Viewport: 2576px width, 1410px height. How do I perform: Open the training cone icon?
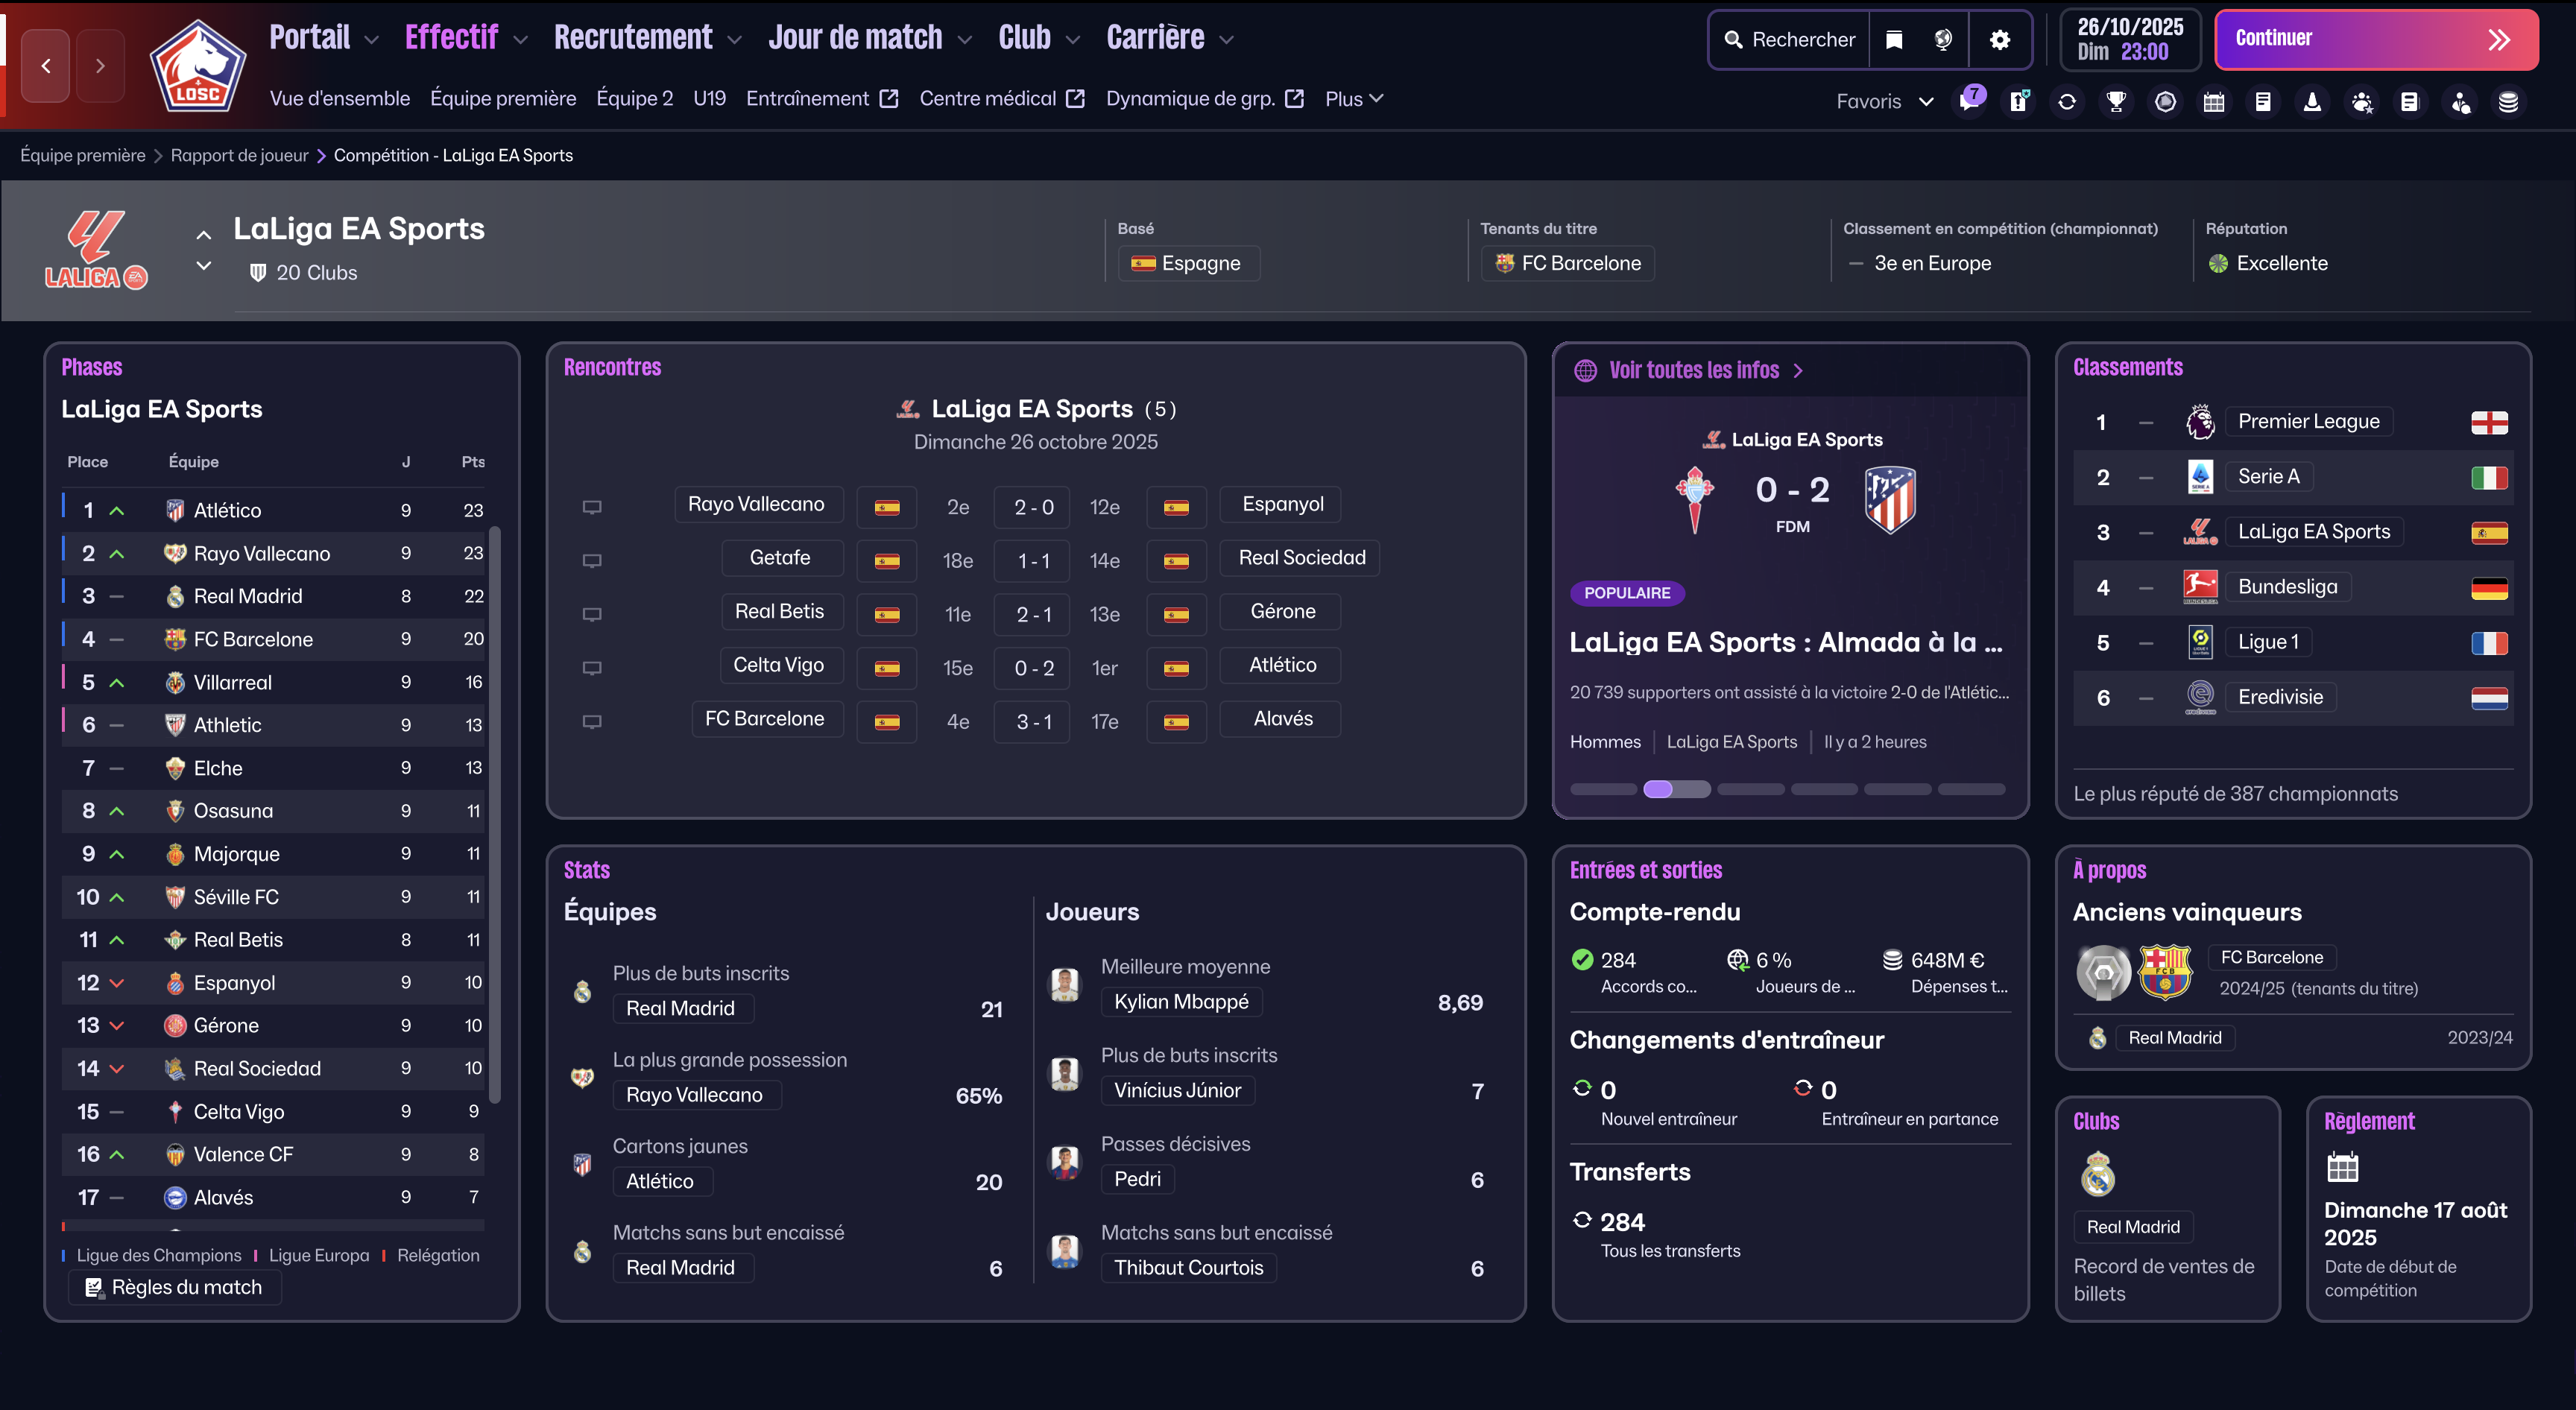point(2312,101)
